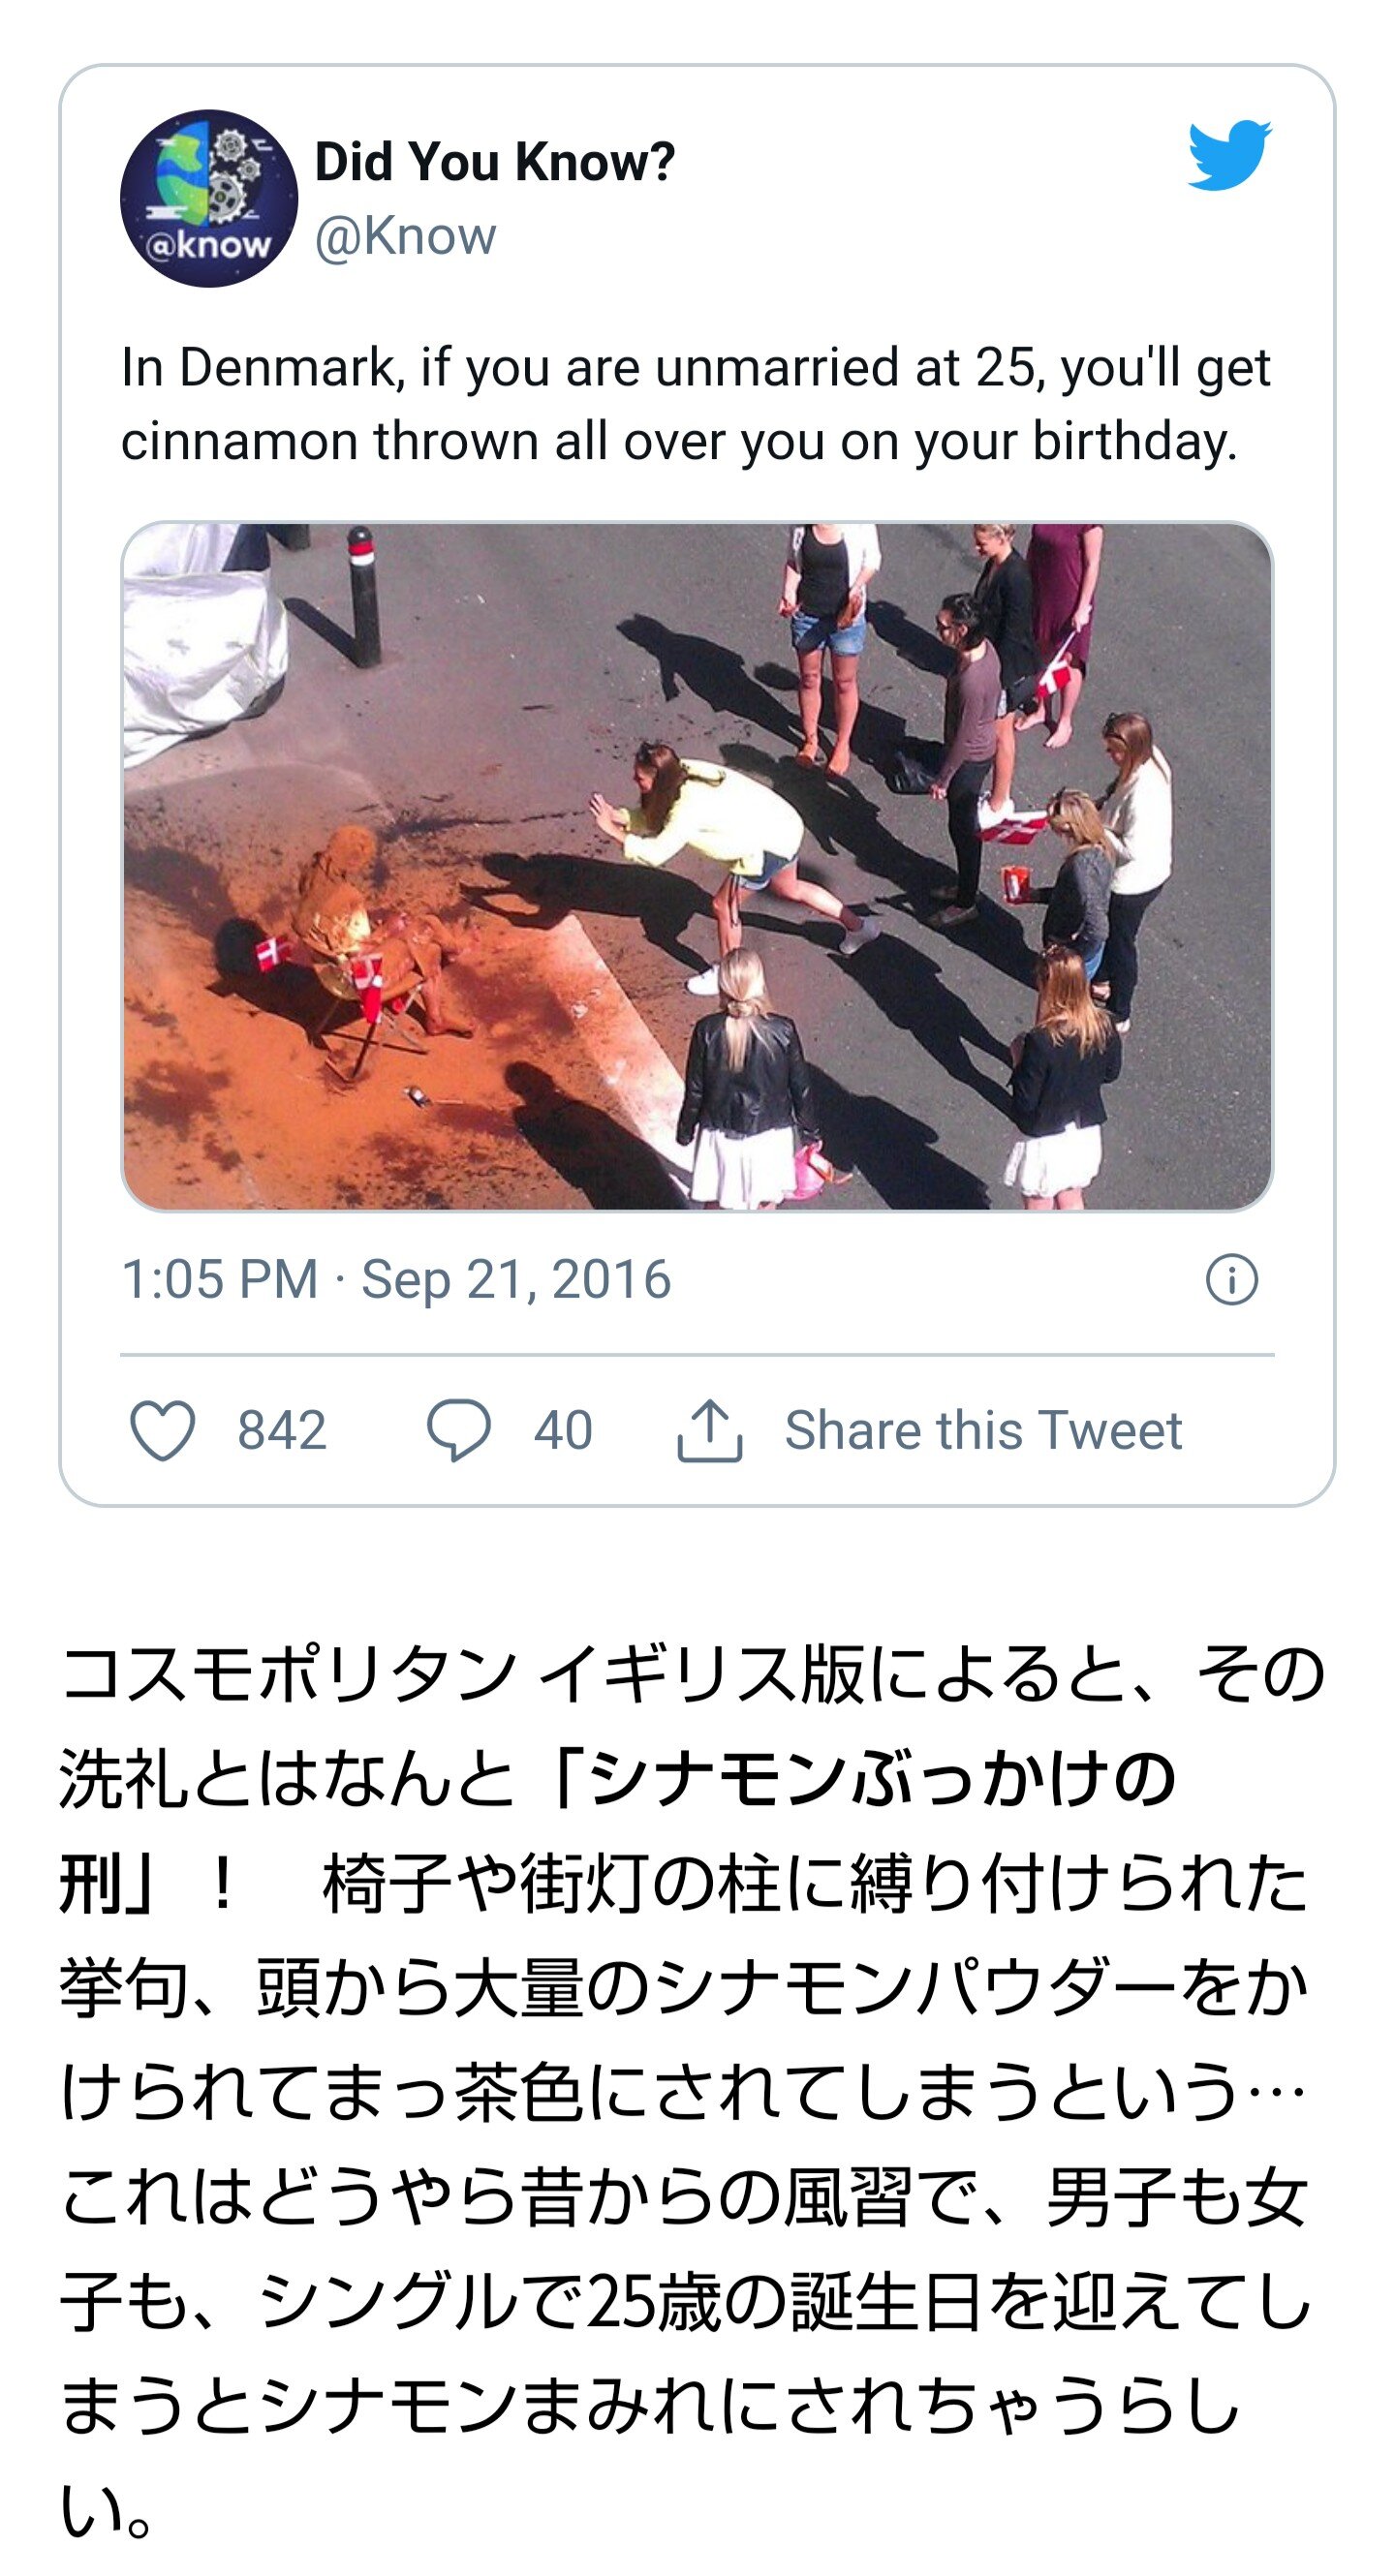Click the 842 likes count
The width and height of the screenshot is (1395, 2576).
coord(282,1430)
